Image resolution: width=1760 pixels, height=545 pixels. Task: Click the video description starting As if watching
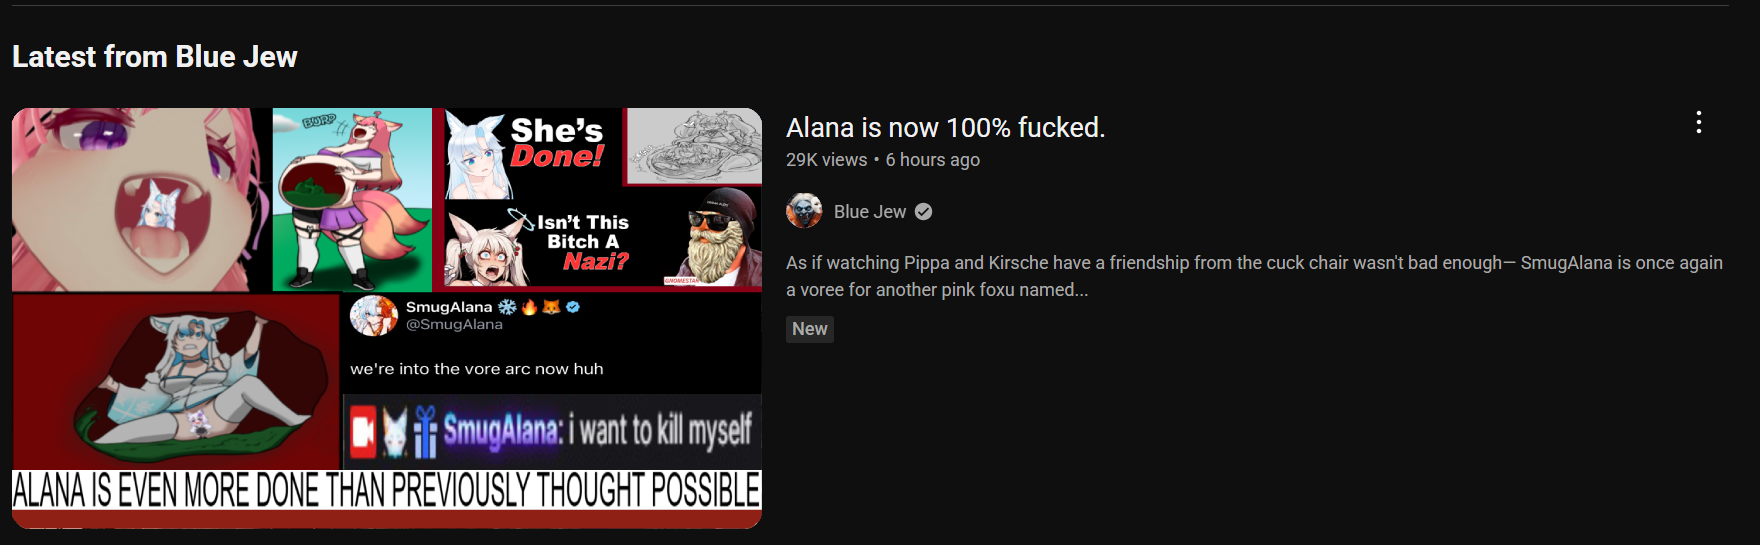tap(1254, 276)
